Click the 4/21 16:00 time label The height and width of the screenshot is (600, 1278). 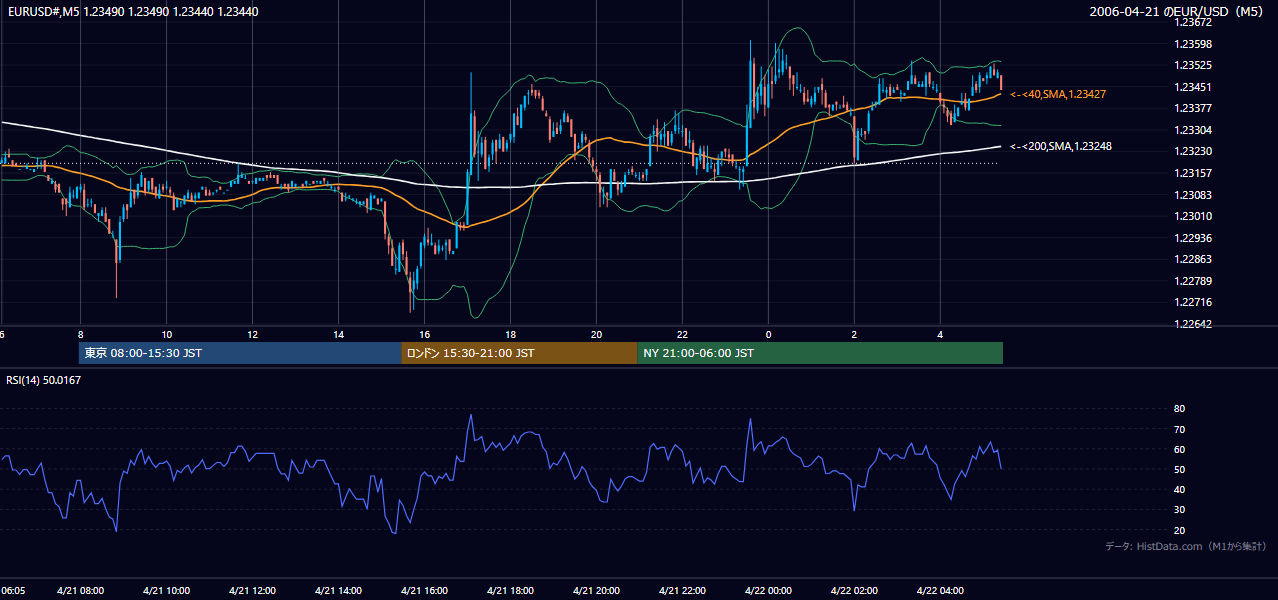click(424, 591)
